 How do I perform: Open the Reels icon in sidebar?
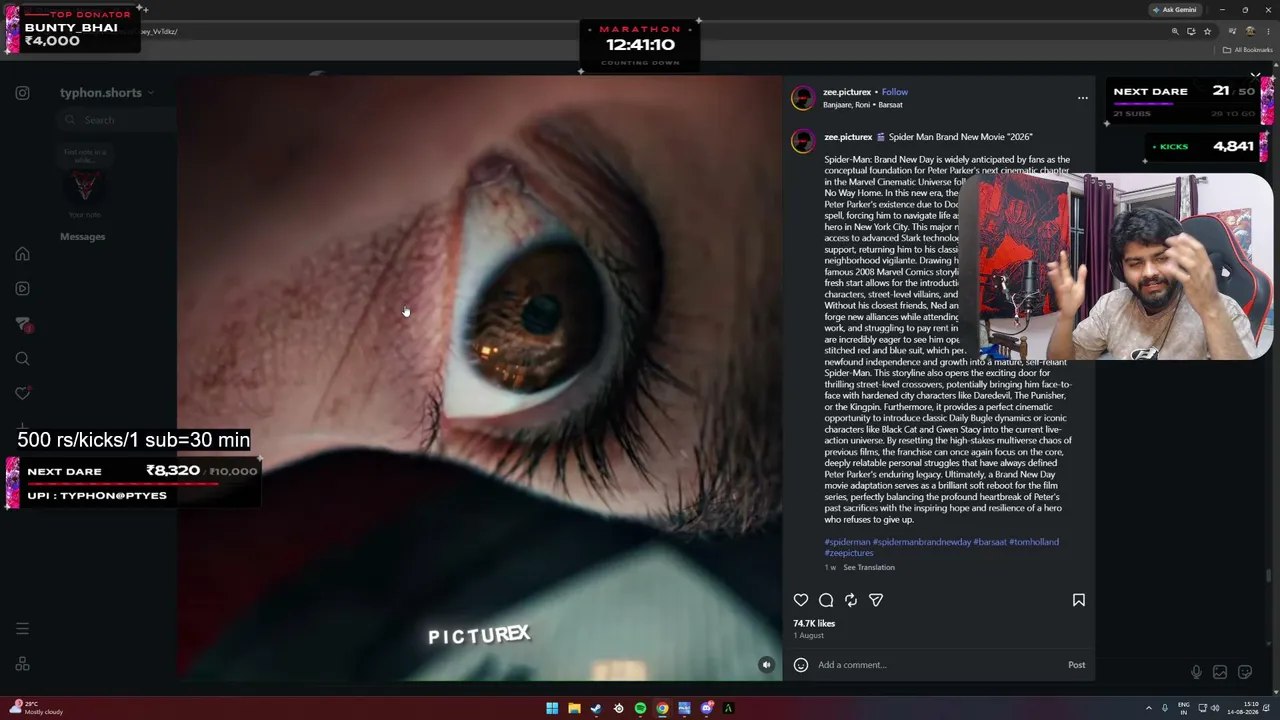(22, 289)
